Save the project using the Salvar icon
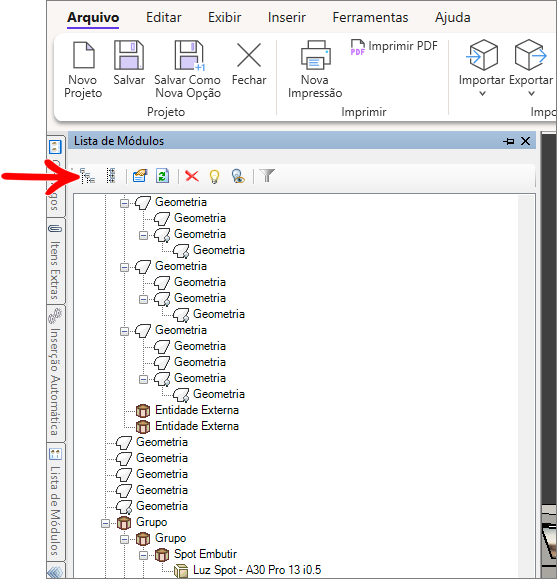 (x=129, y=63)
